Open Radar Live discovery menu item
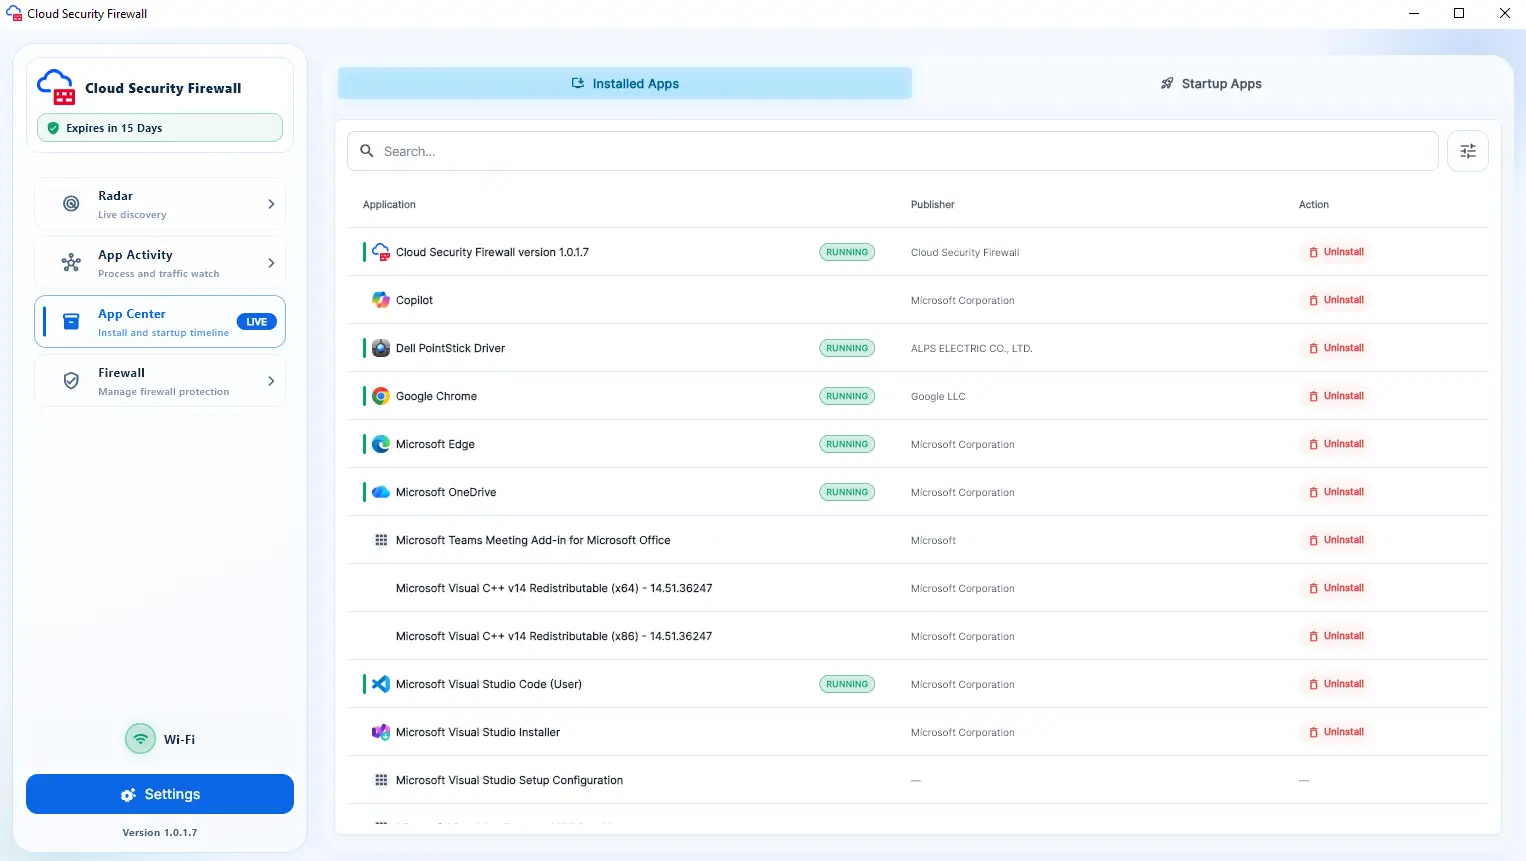 click(160, 204)
